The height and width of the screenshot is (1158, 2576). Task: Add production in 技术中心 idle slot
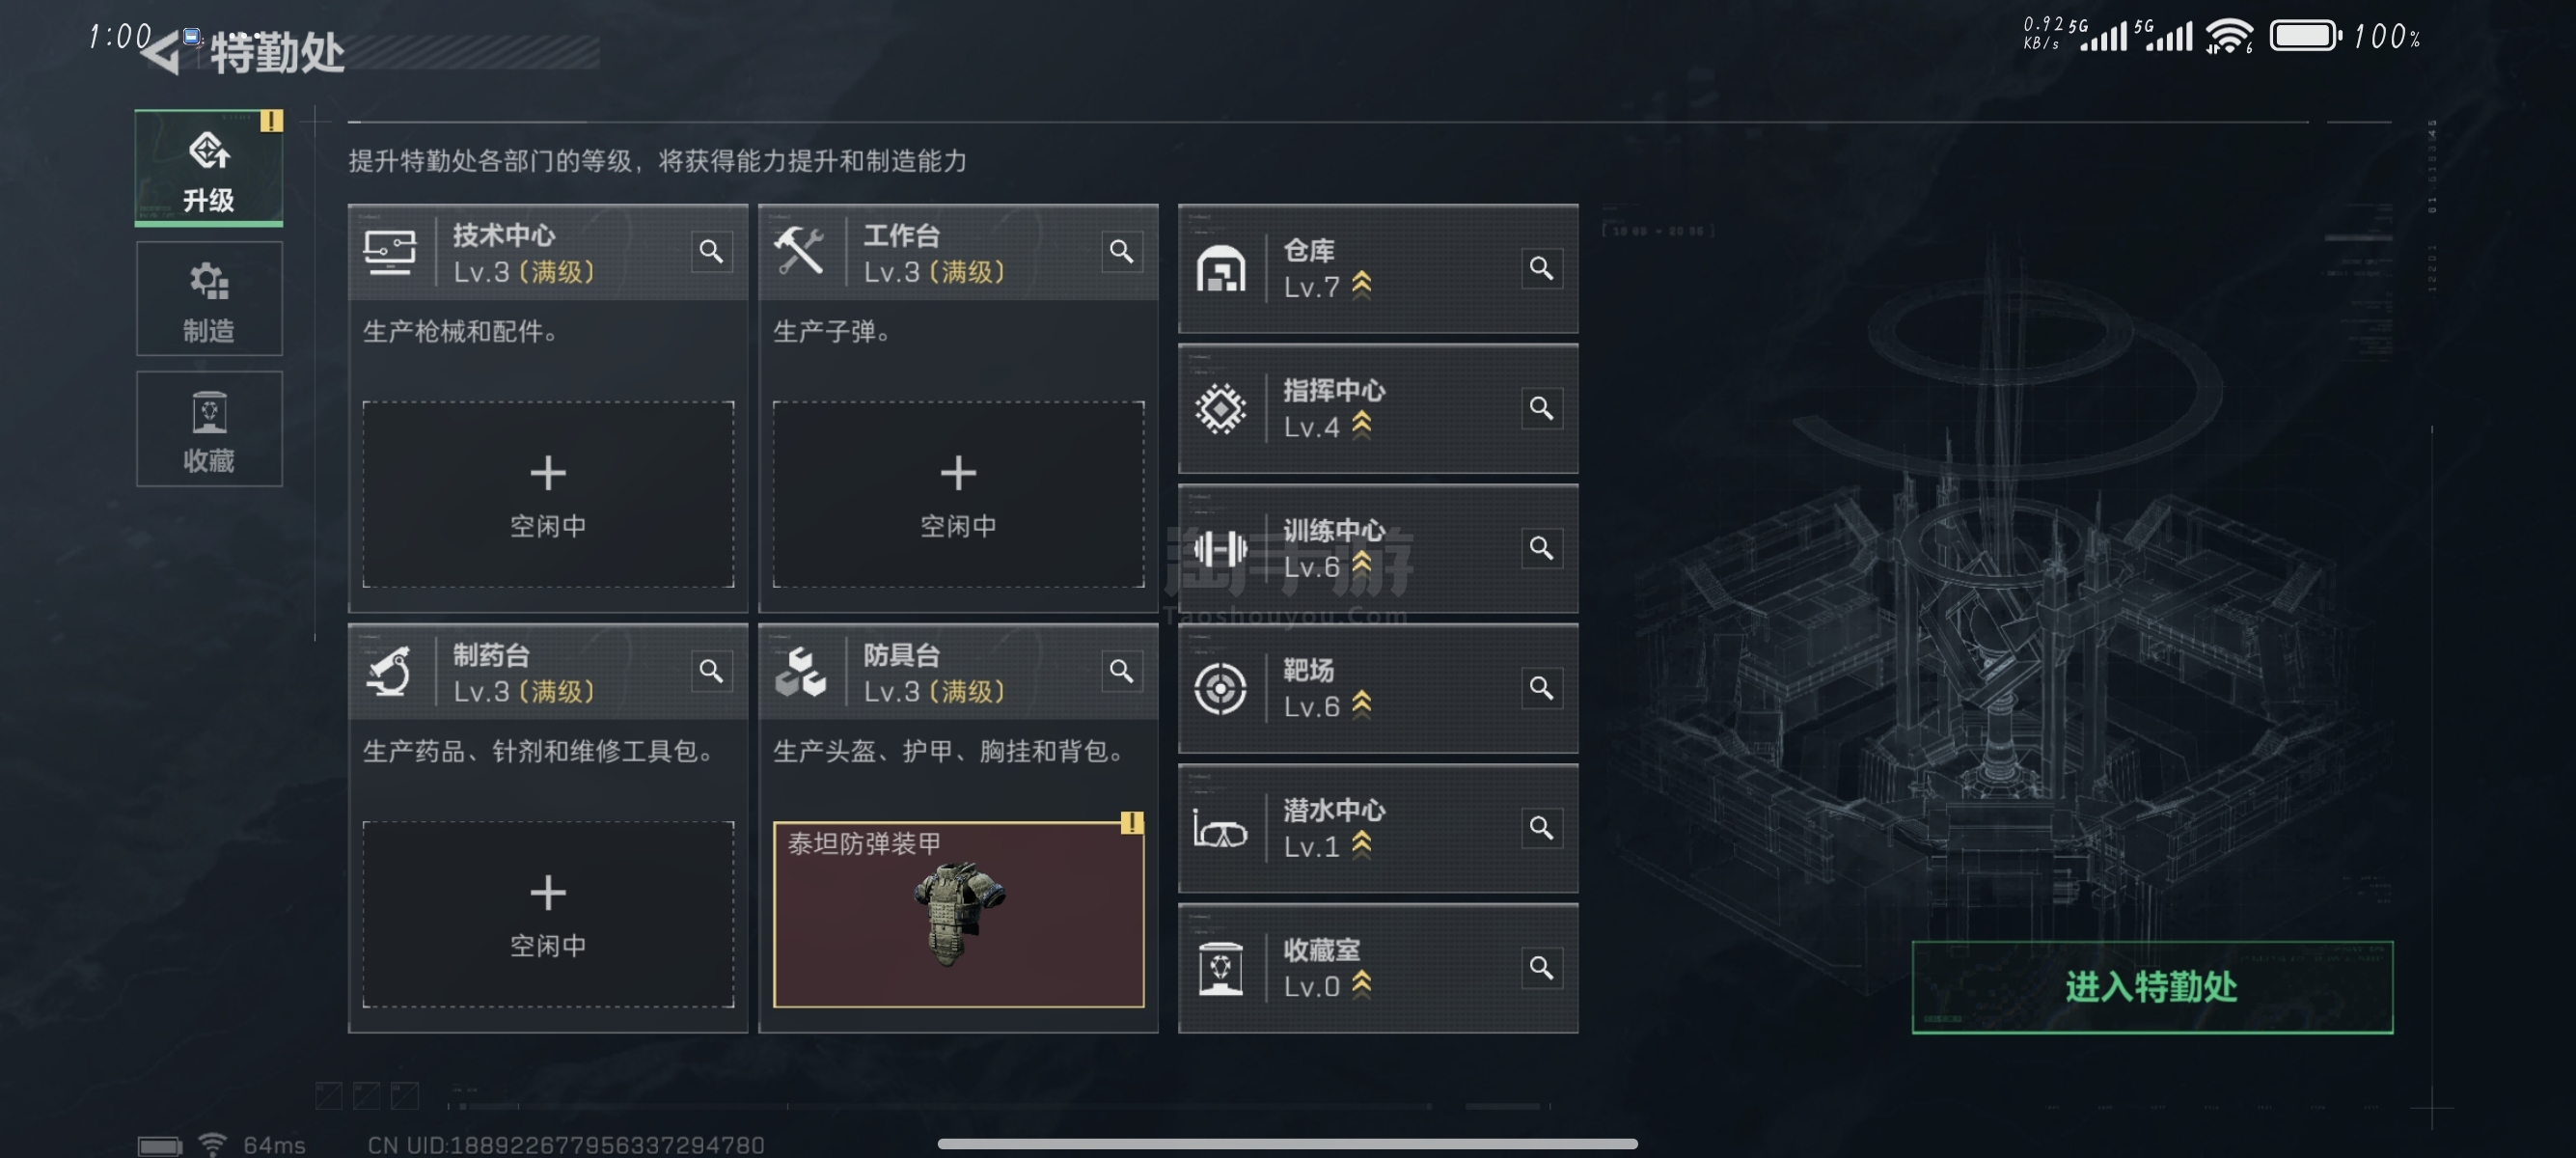click(548, 494)
